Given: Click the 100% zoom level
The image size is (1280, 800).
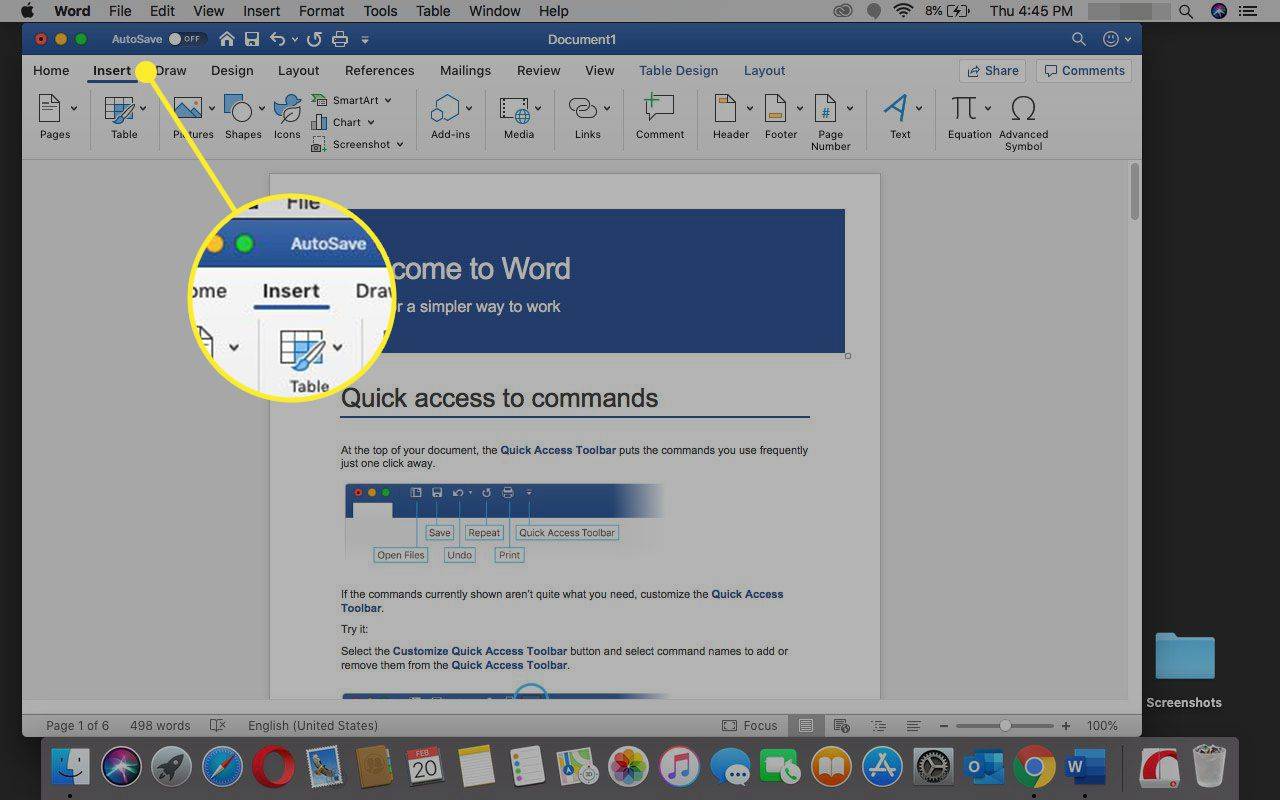Looking at the screenshot, I should tap(1102, 726).
